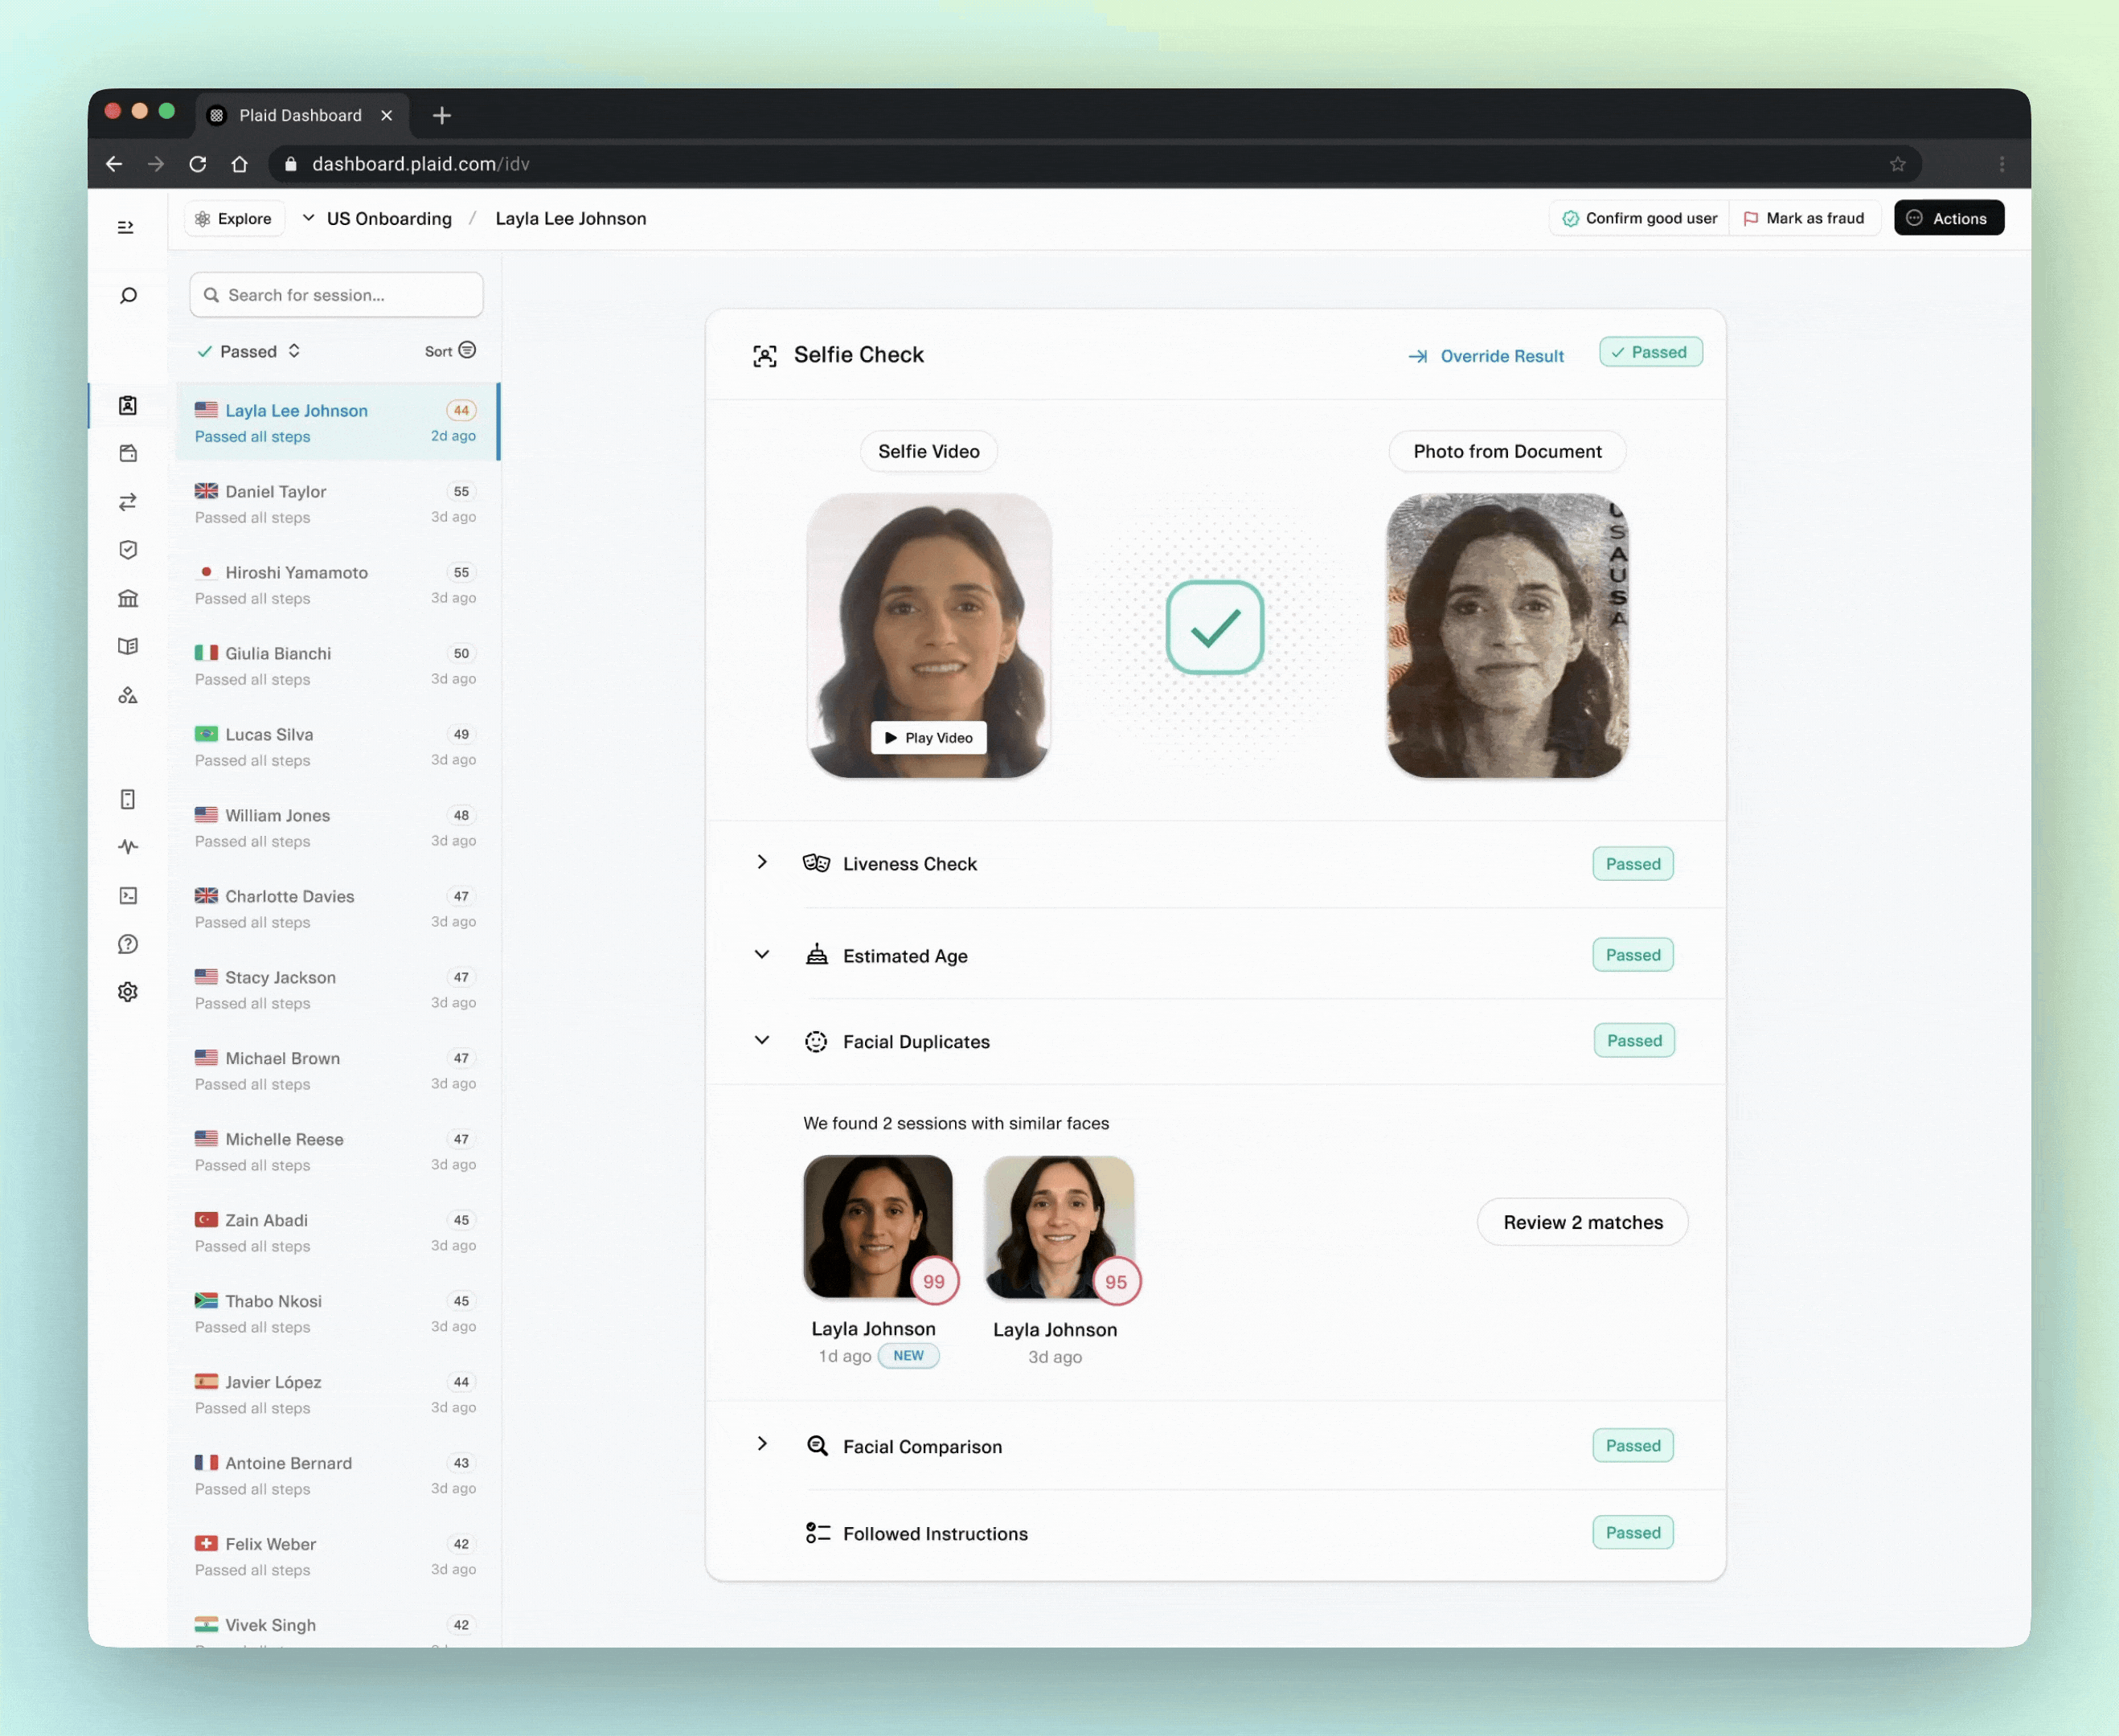This screenshot has height=1736, width=2119.
Task: Click Override Result link
Action: click(x=1486, y=356)
